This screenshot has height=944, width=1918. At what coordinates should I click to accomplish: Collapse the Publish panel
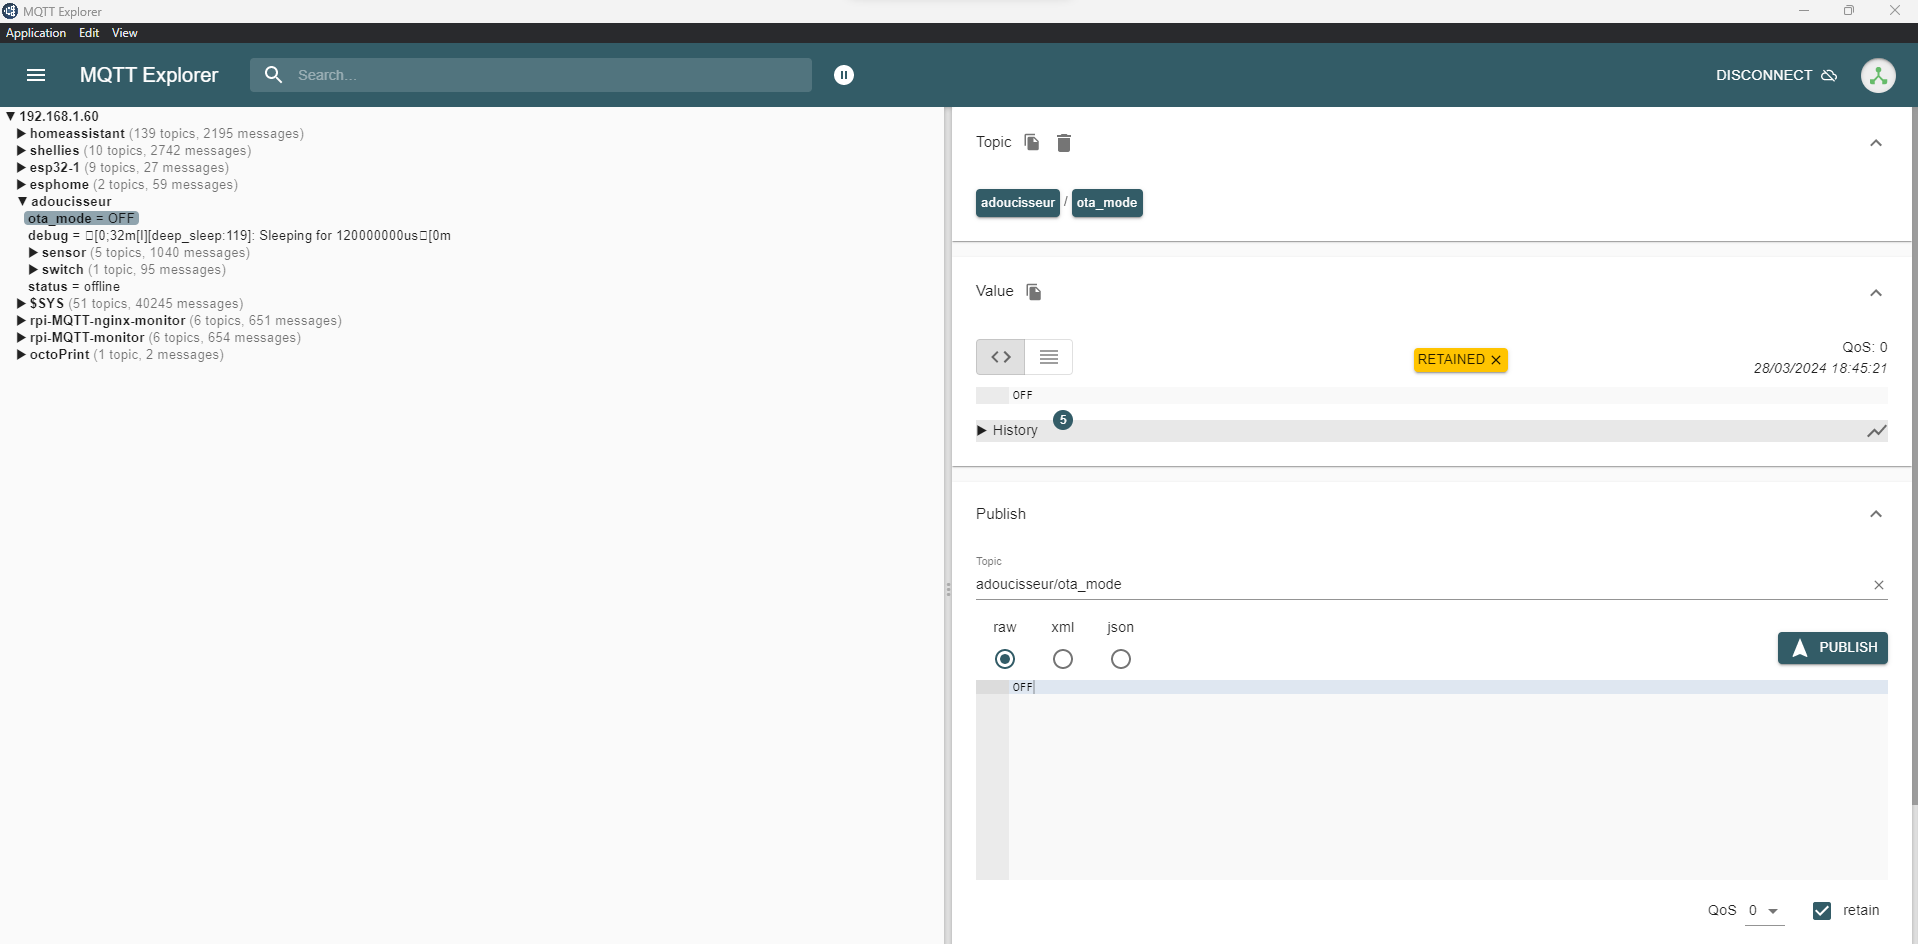click(1876, 514)
